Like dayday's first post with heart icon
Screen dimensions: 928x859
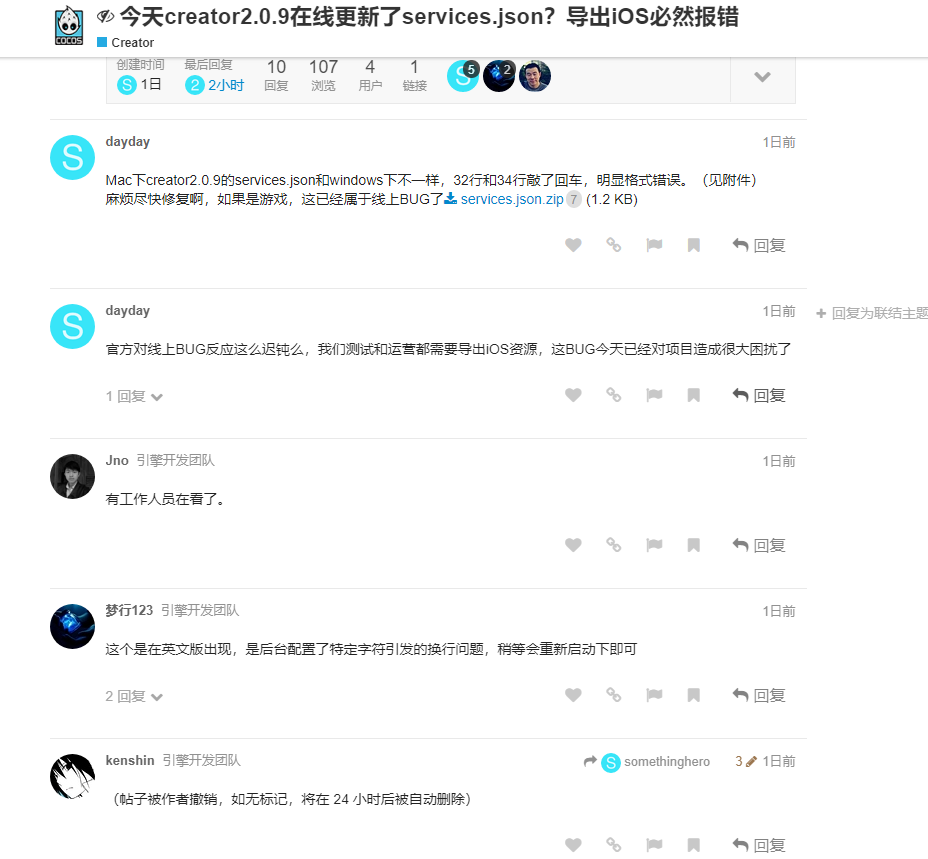tap(573, 244)
